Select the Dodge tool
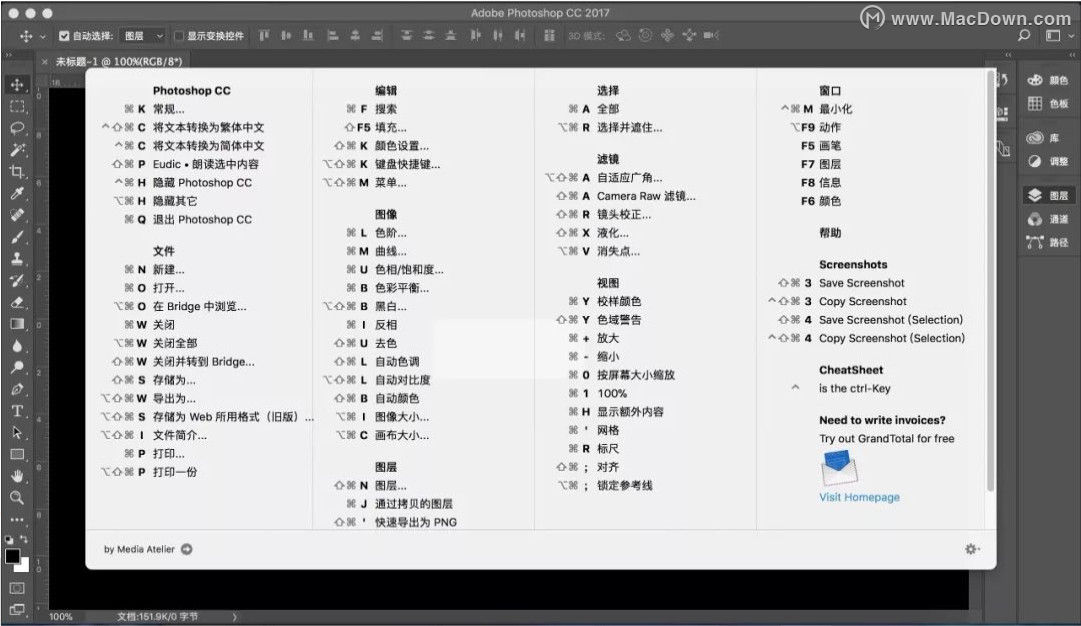Screen dimensions: 1081x626 click(17, 367)
